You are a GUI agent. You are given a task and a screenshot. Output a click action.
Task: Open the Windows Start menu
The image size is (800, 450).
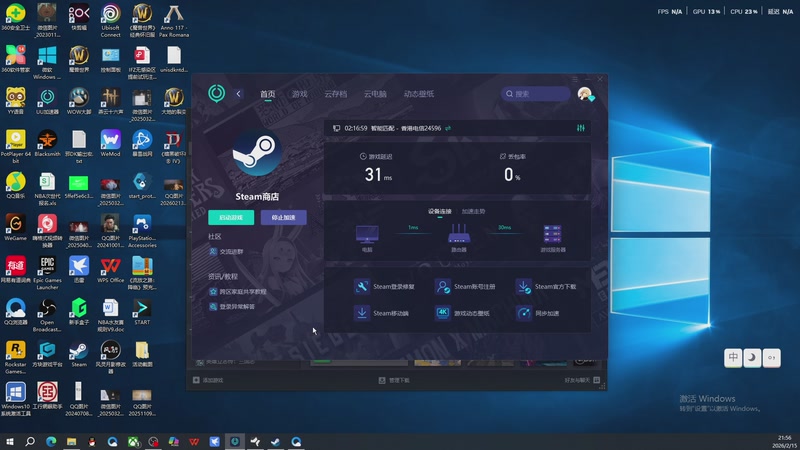coord(9,441)
